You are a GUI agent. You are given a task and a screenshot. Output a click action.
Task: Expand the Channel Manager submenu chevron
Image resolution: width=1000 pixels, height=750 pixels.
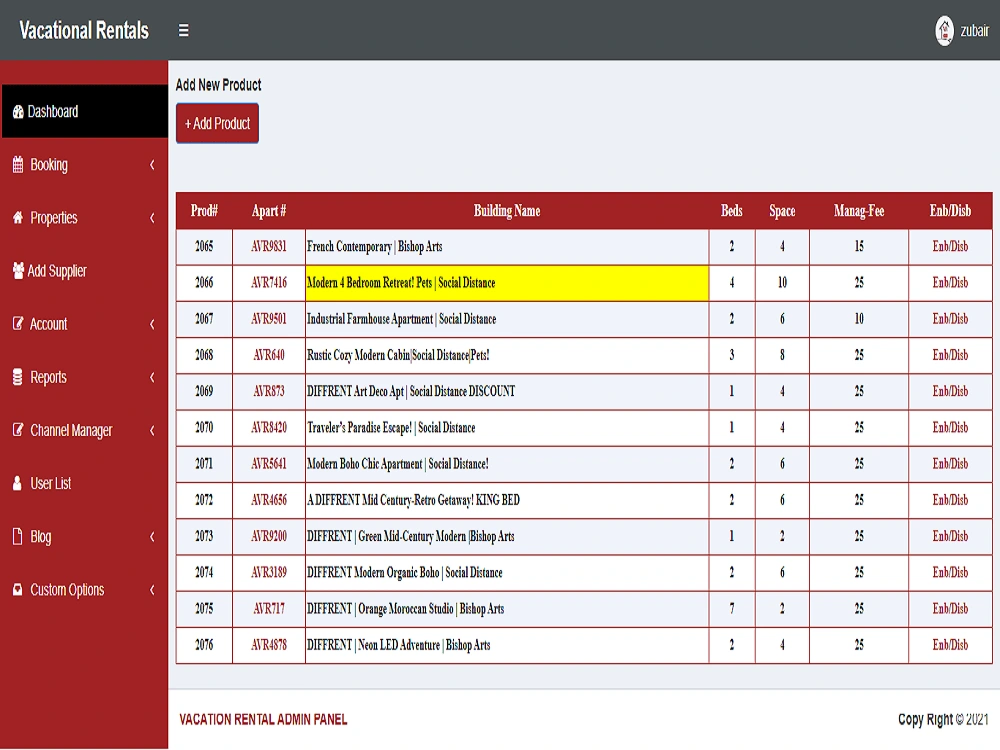tap(152, 430)
